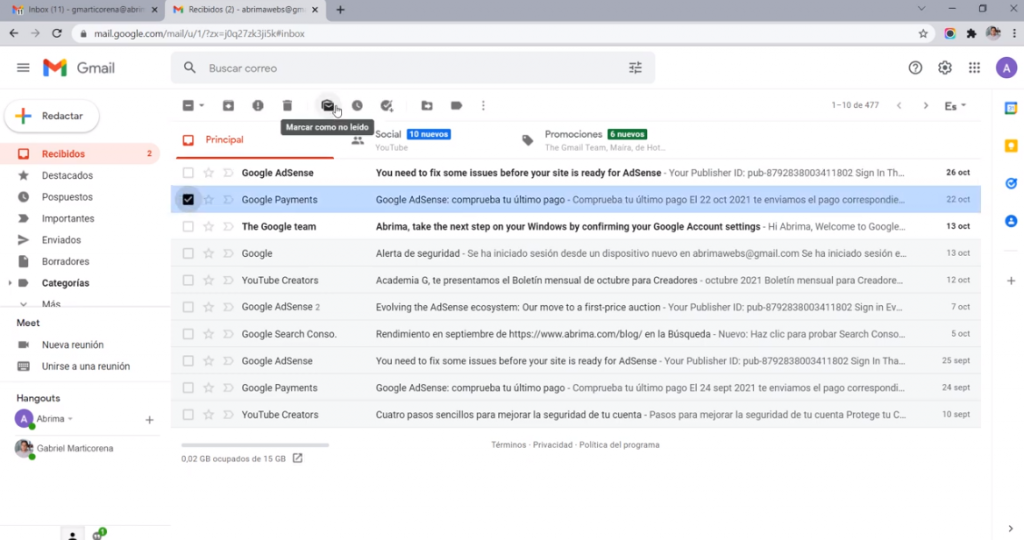The image size is (1024, 540).
Task: Star the Google AdSense 26 oct email
Action: click(208, 173)
